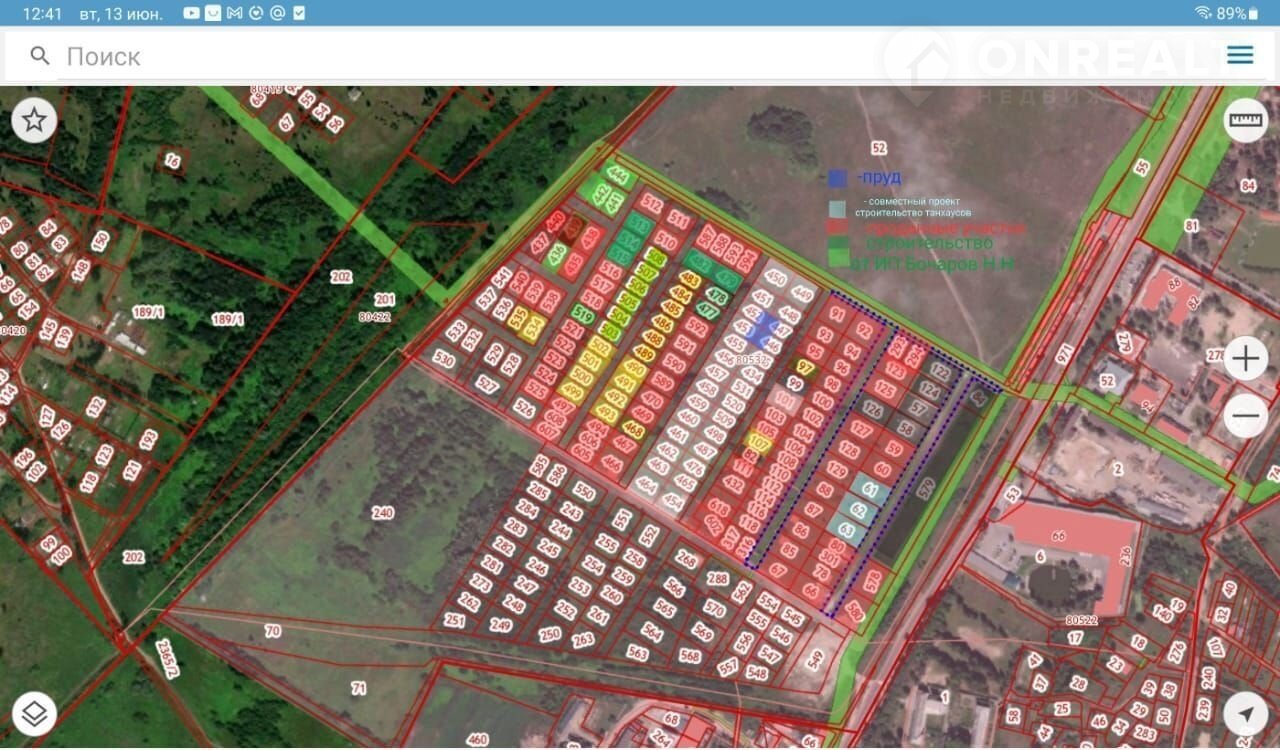
Task: Zoom in with the plus button
Action: pyautogui.click(x=1245, y=359)
